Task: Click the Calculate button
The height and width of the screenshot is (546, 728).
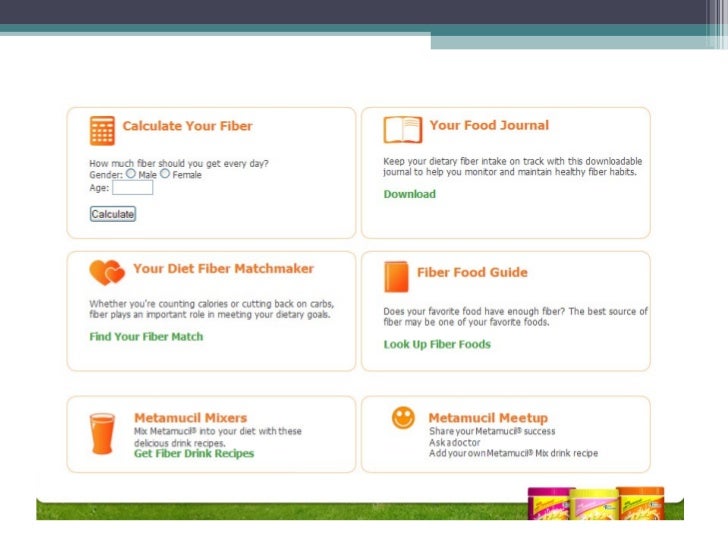Action: point(113,214)
